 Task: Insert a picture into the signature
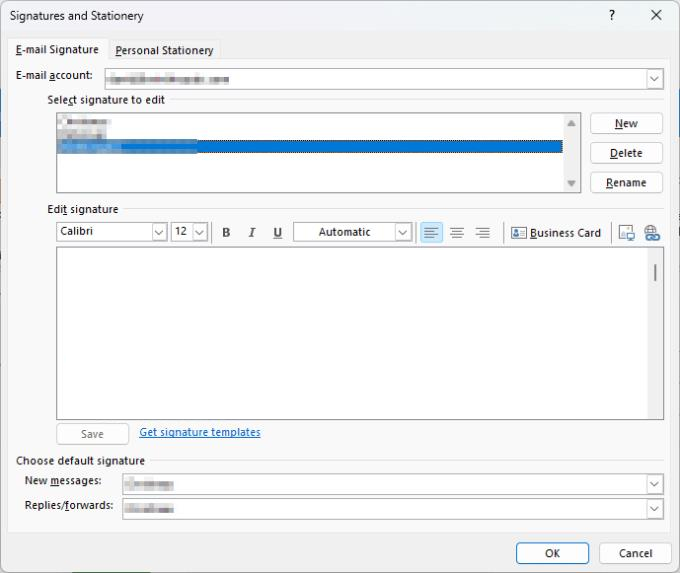626,233
